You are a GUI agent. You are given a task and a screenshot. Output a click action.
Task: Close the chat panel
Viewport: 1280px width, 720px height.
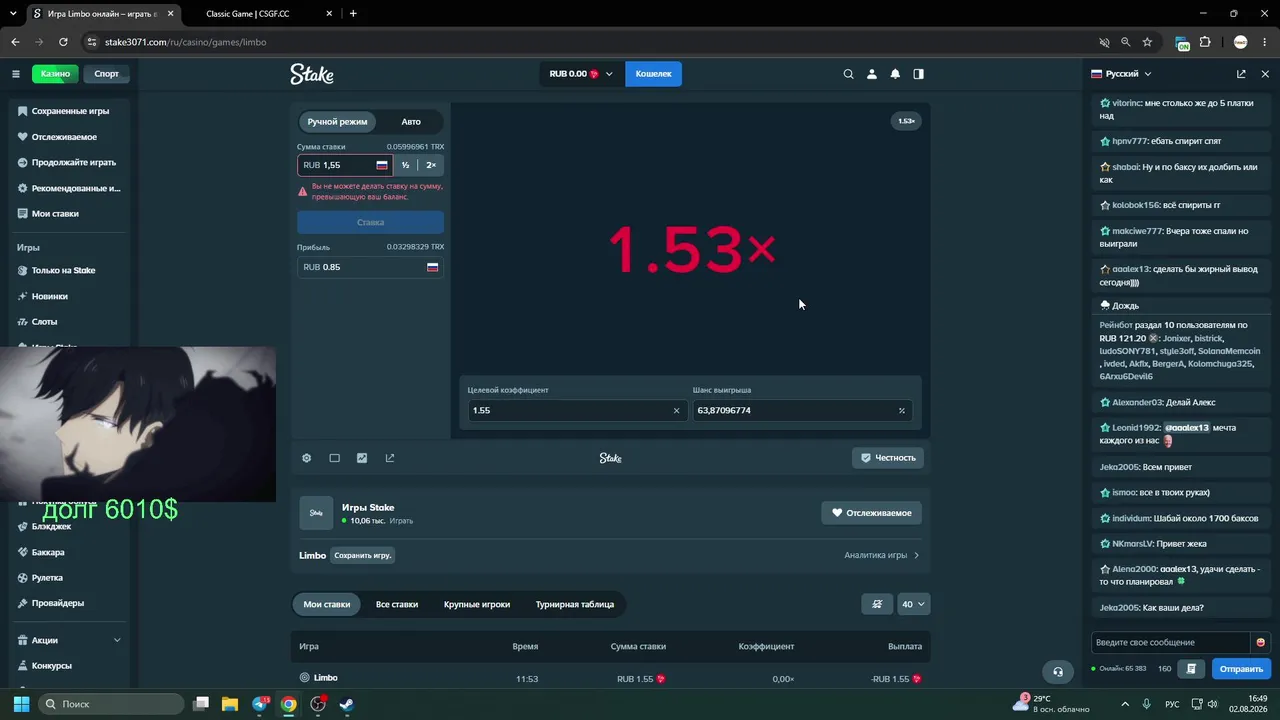[1265, 74]
